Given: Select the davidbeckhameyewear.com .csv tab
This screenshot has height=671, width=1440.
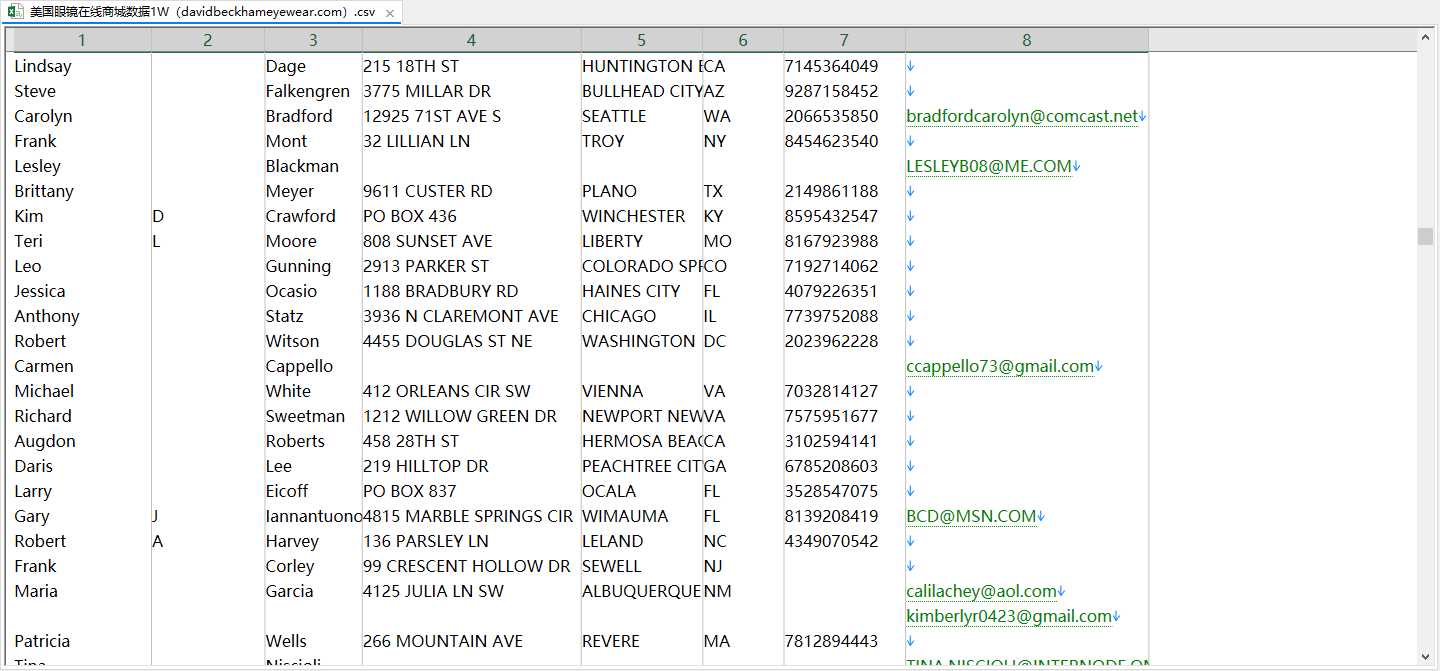Looking at the screenshot, I should tap(201, 12).
